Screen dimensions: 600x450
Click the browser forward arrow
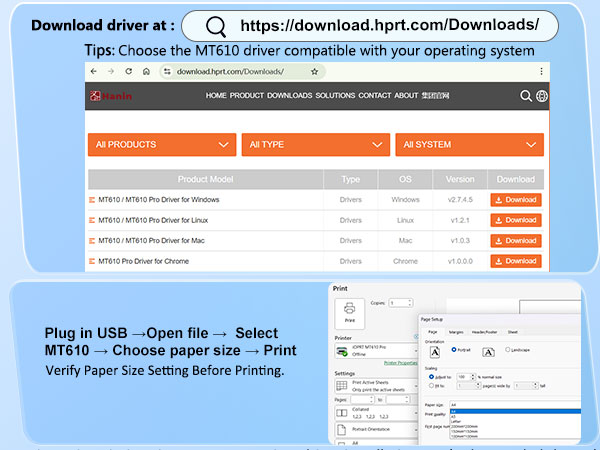[111, 72]
